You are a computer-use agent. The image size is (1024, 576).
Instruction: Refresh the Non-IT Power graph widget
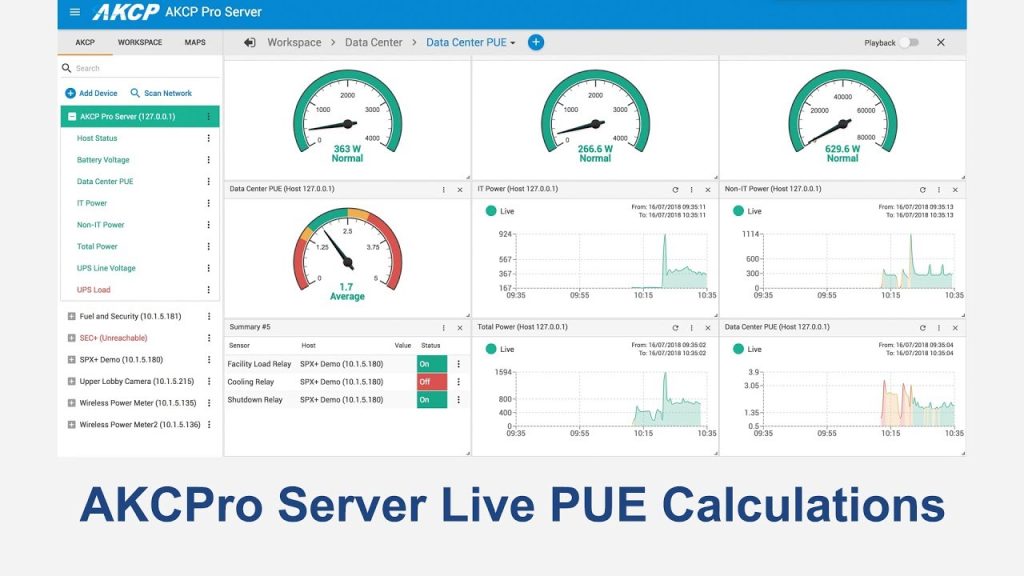tap(923, 189)
